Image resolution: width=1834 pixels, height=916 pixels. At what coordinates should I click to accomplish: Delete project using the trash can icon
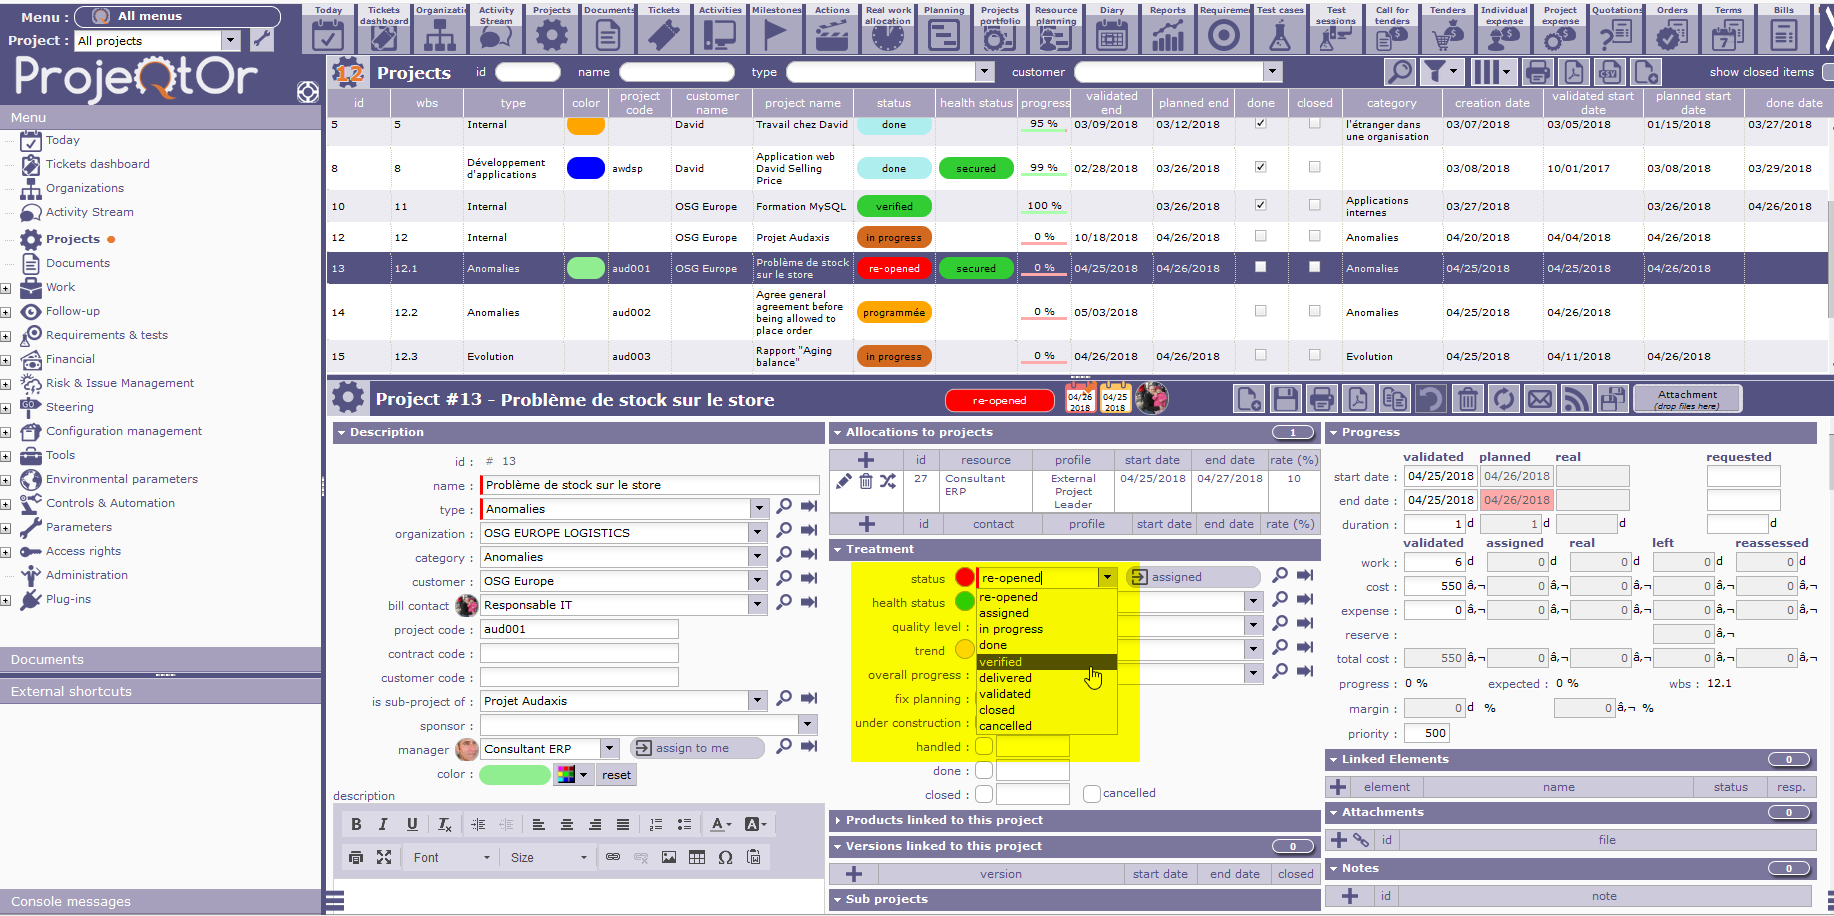click(1467, 400)
